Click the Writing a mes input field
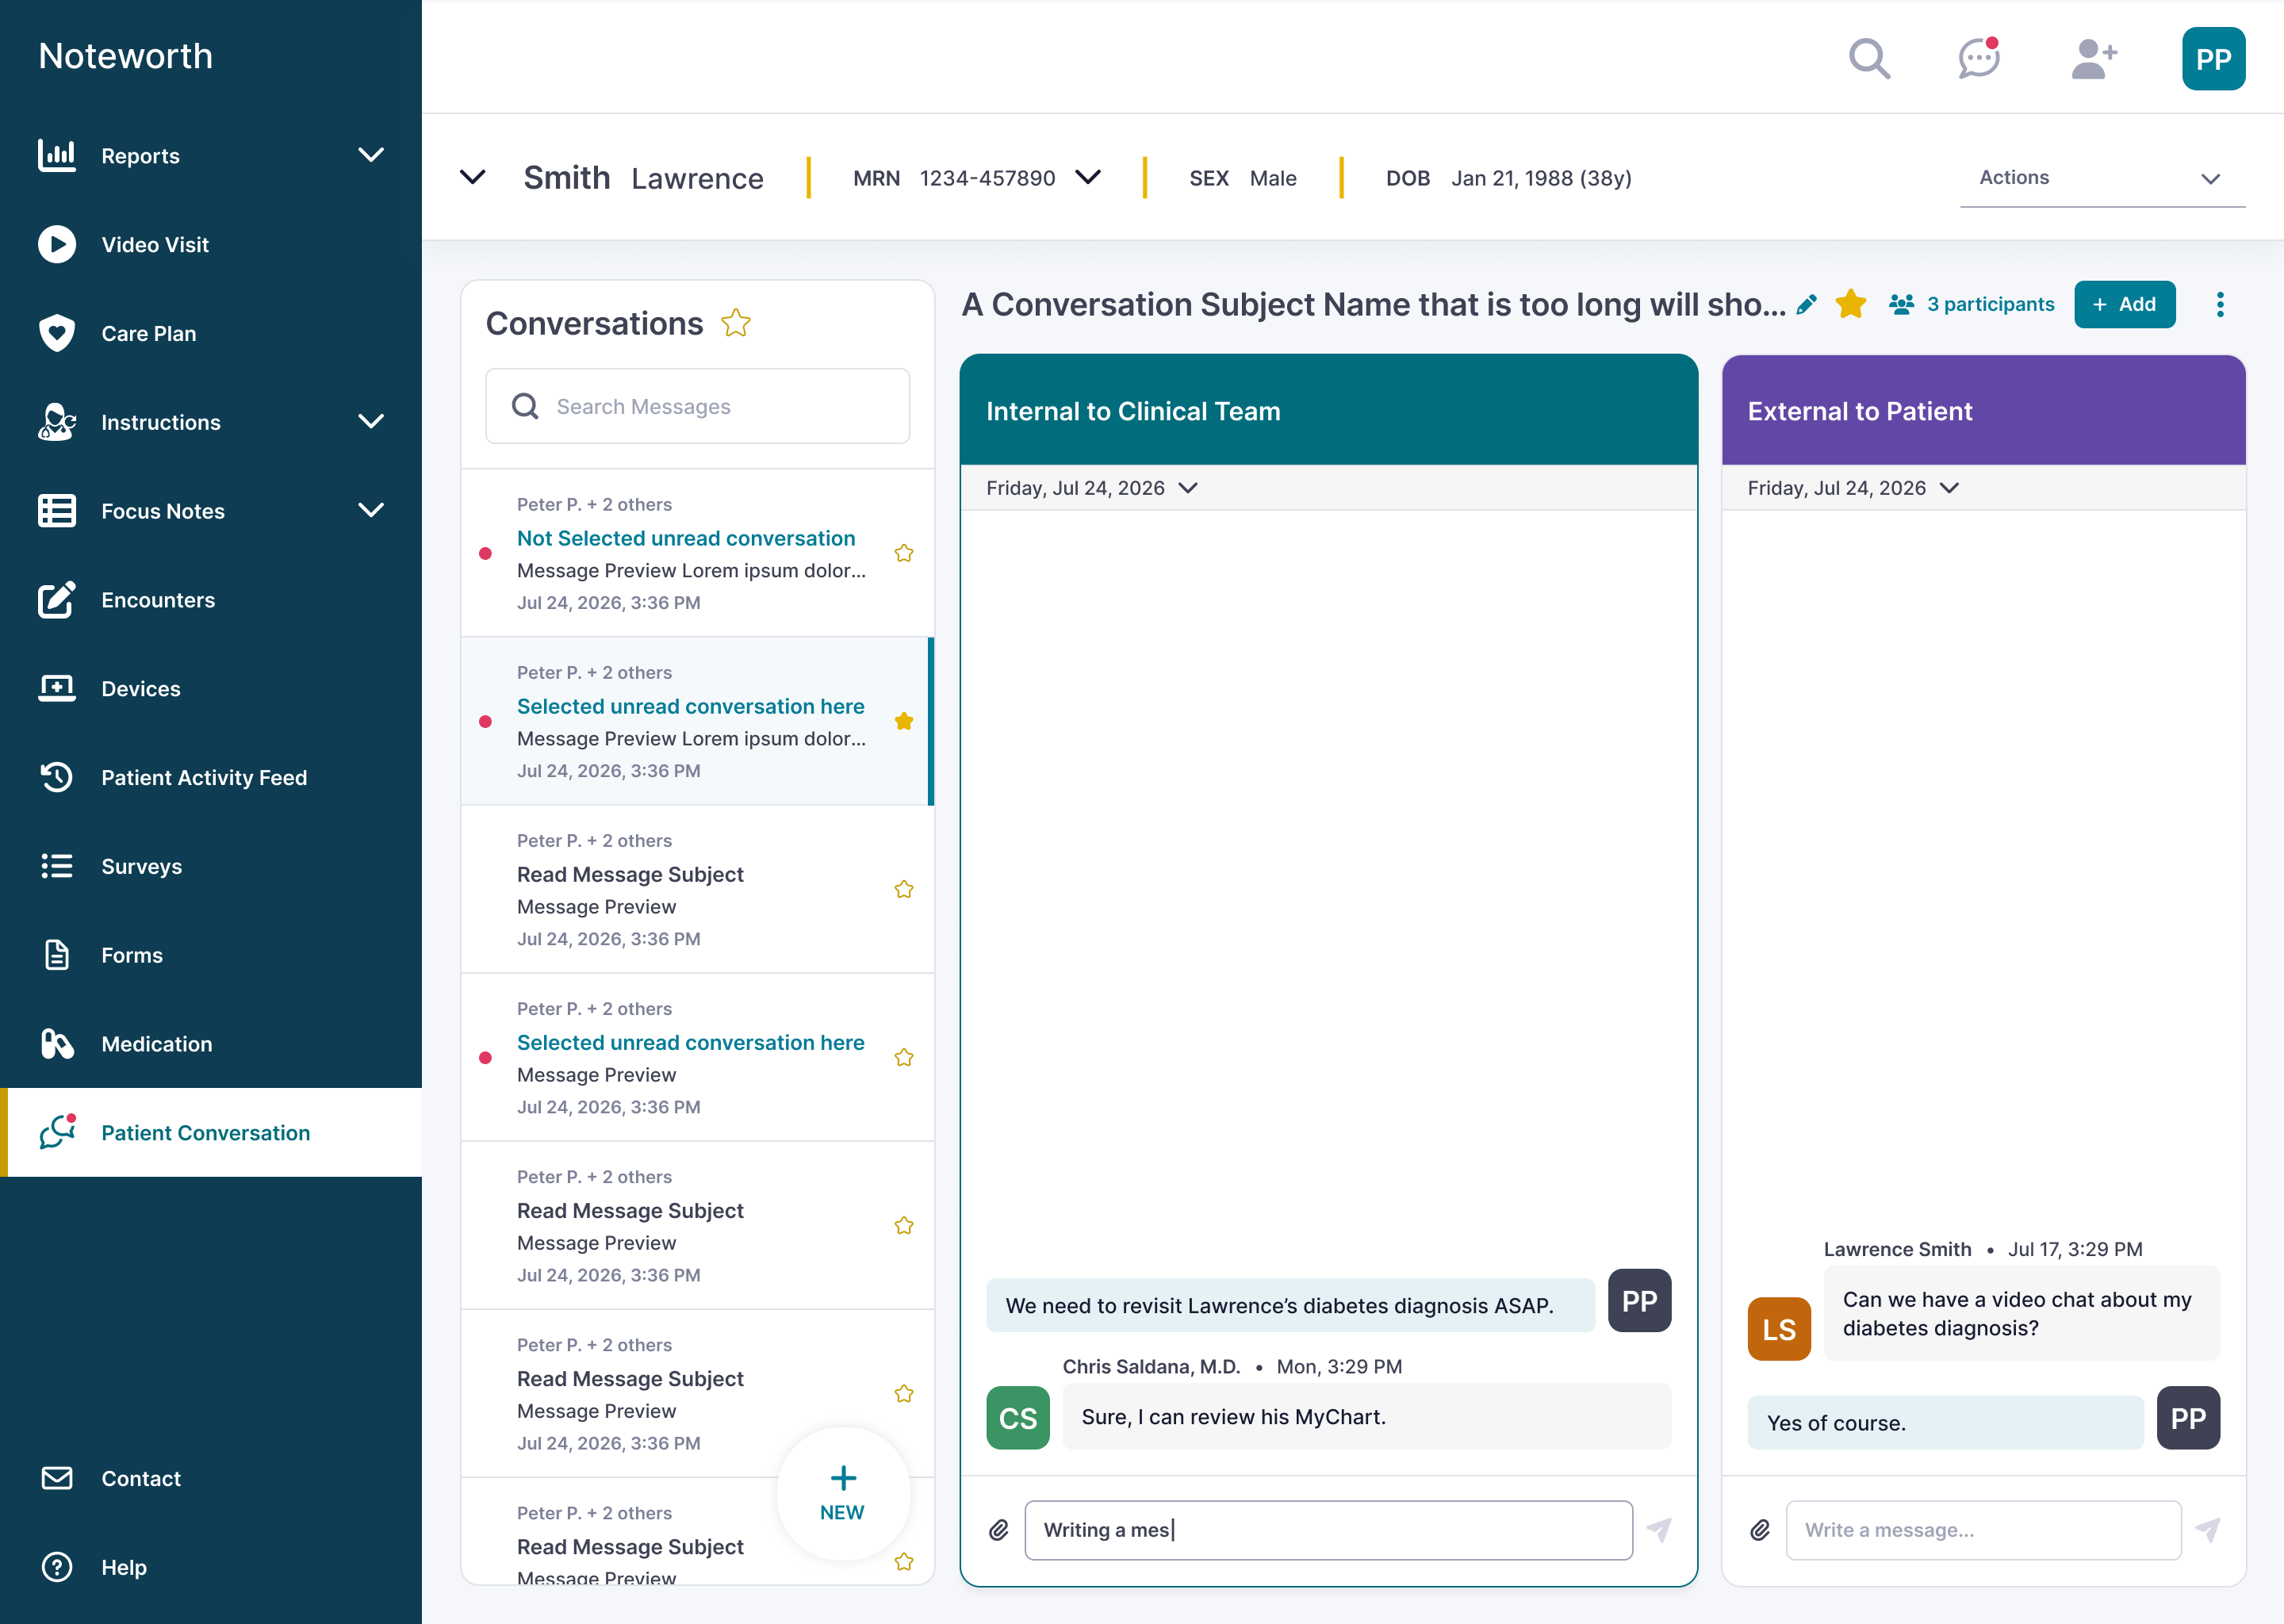 [x=1328, y=1529]
